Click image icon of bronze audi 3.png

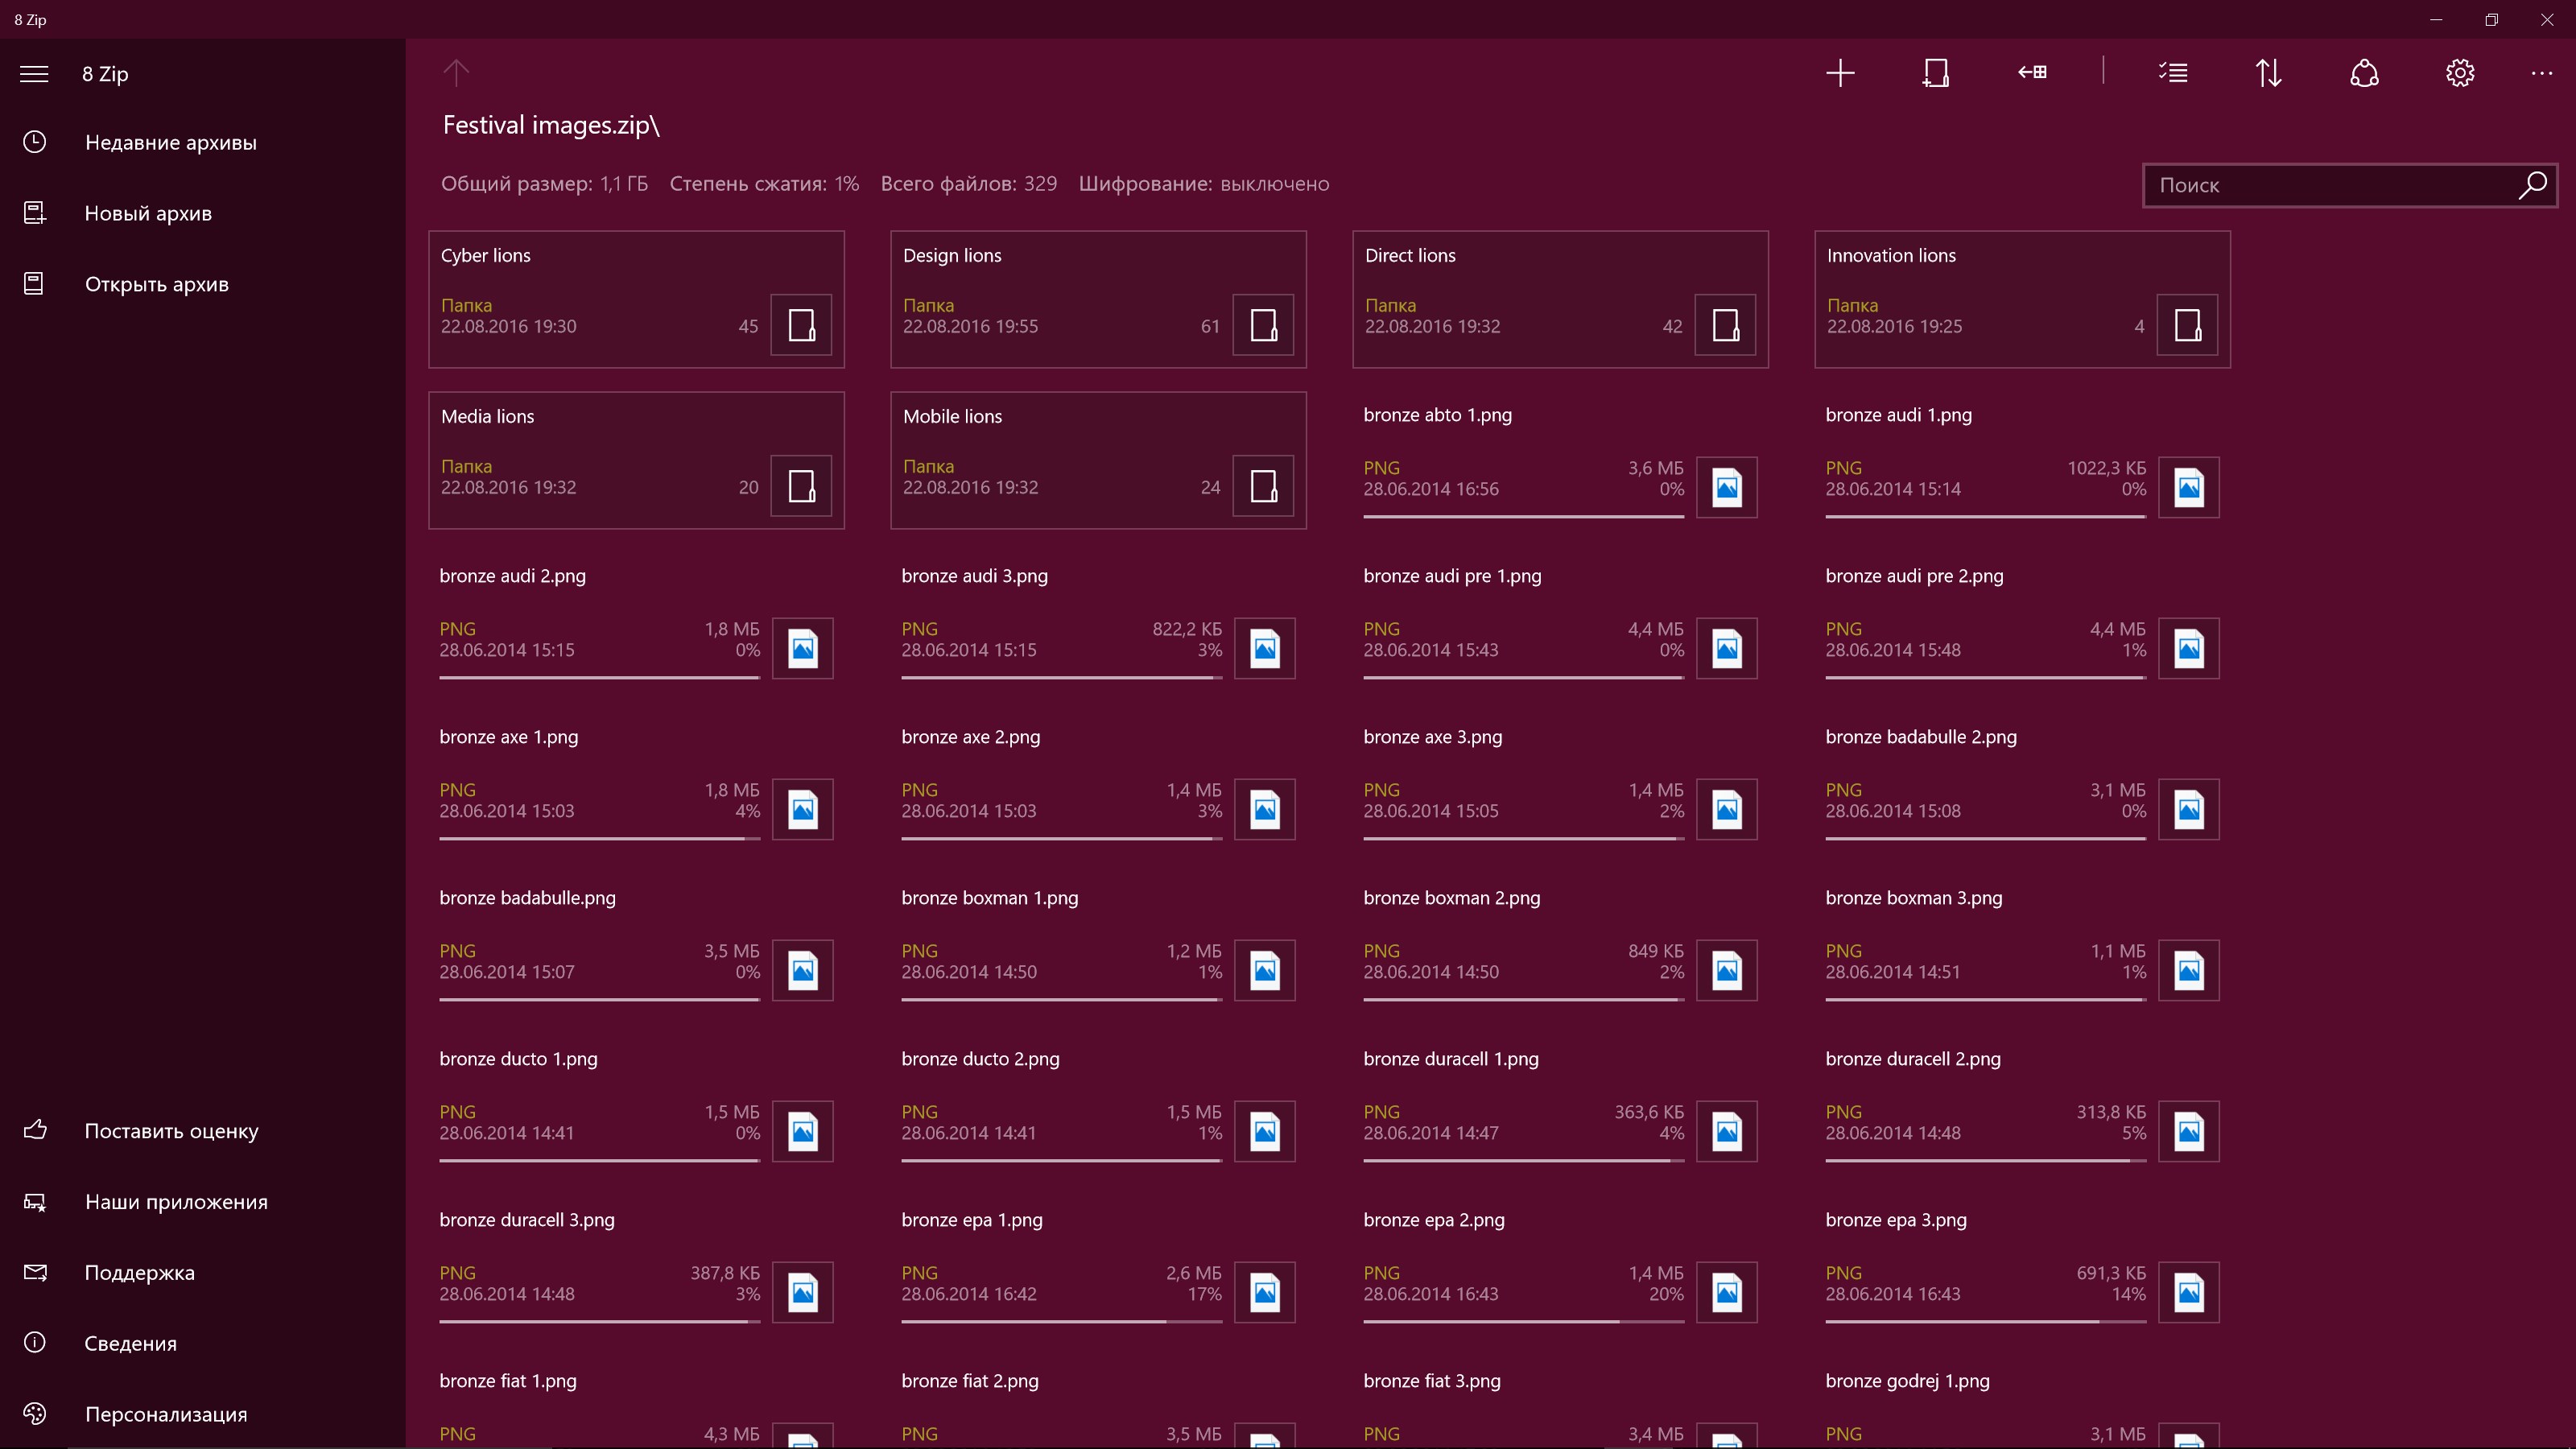click(1265, 648)
